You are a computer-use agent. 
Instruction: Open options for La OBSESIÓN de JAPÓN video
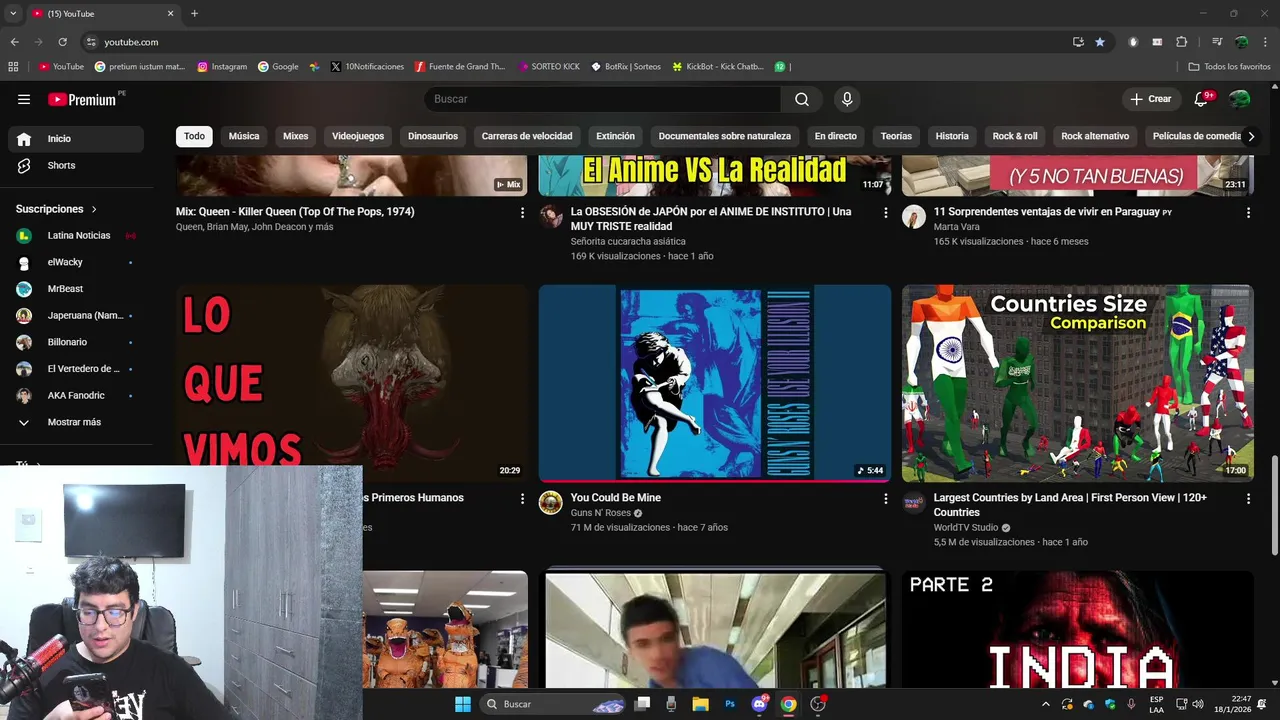(885, 212)
